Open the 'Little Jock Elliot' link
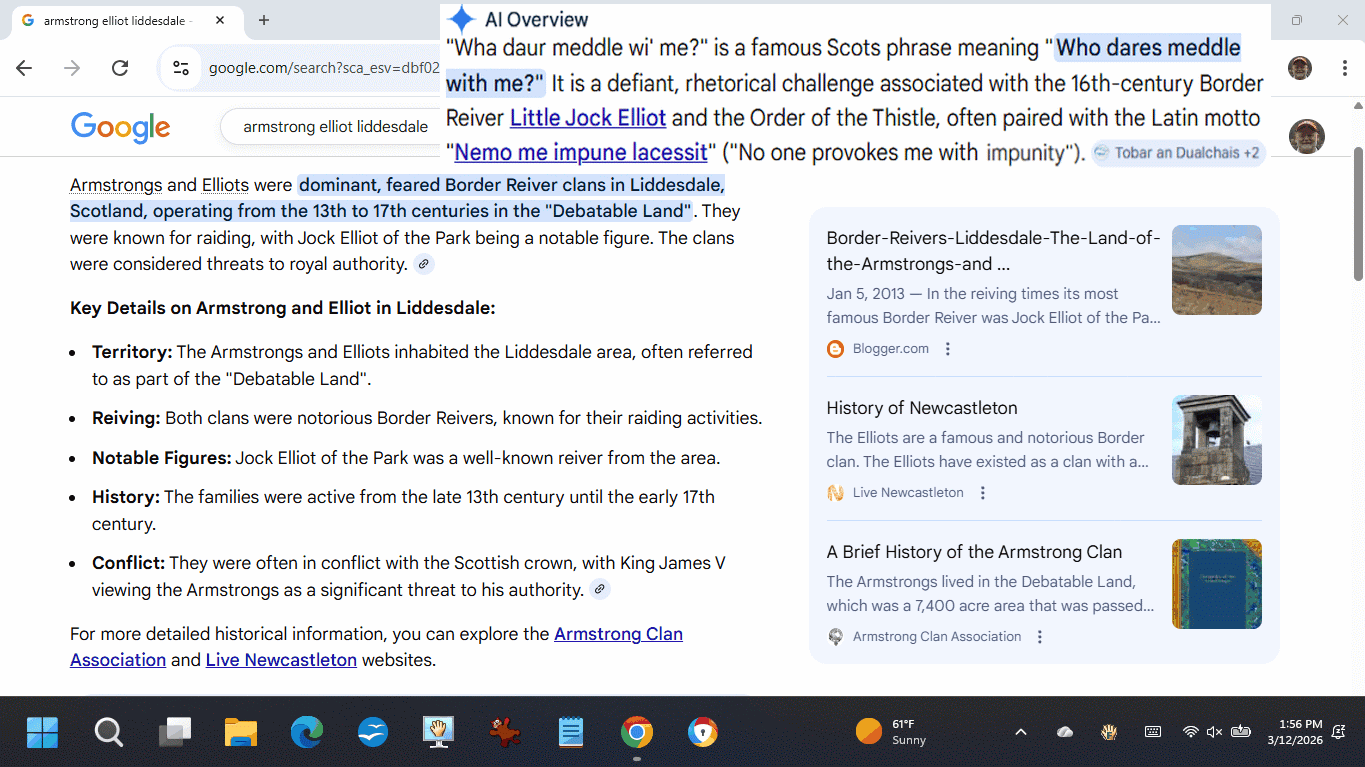This screenshot has width=1365, height=767. 587,118
